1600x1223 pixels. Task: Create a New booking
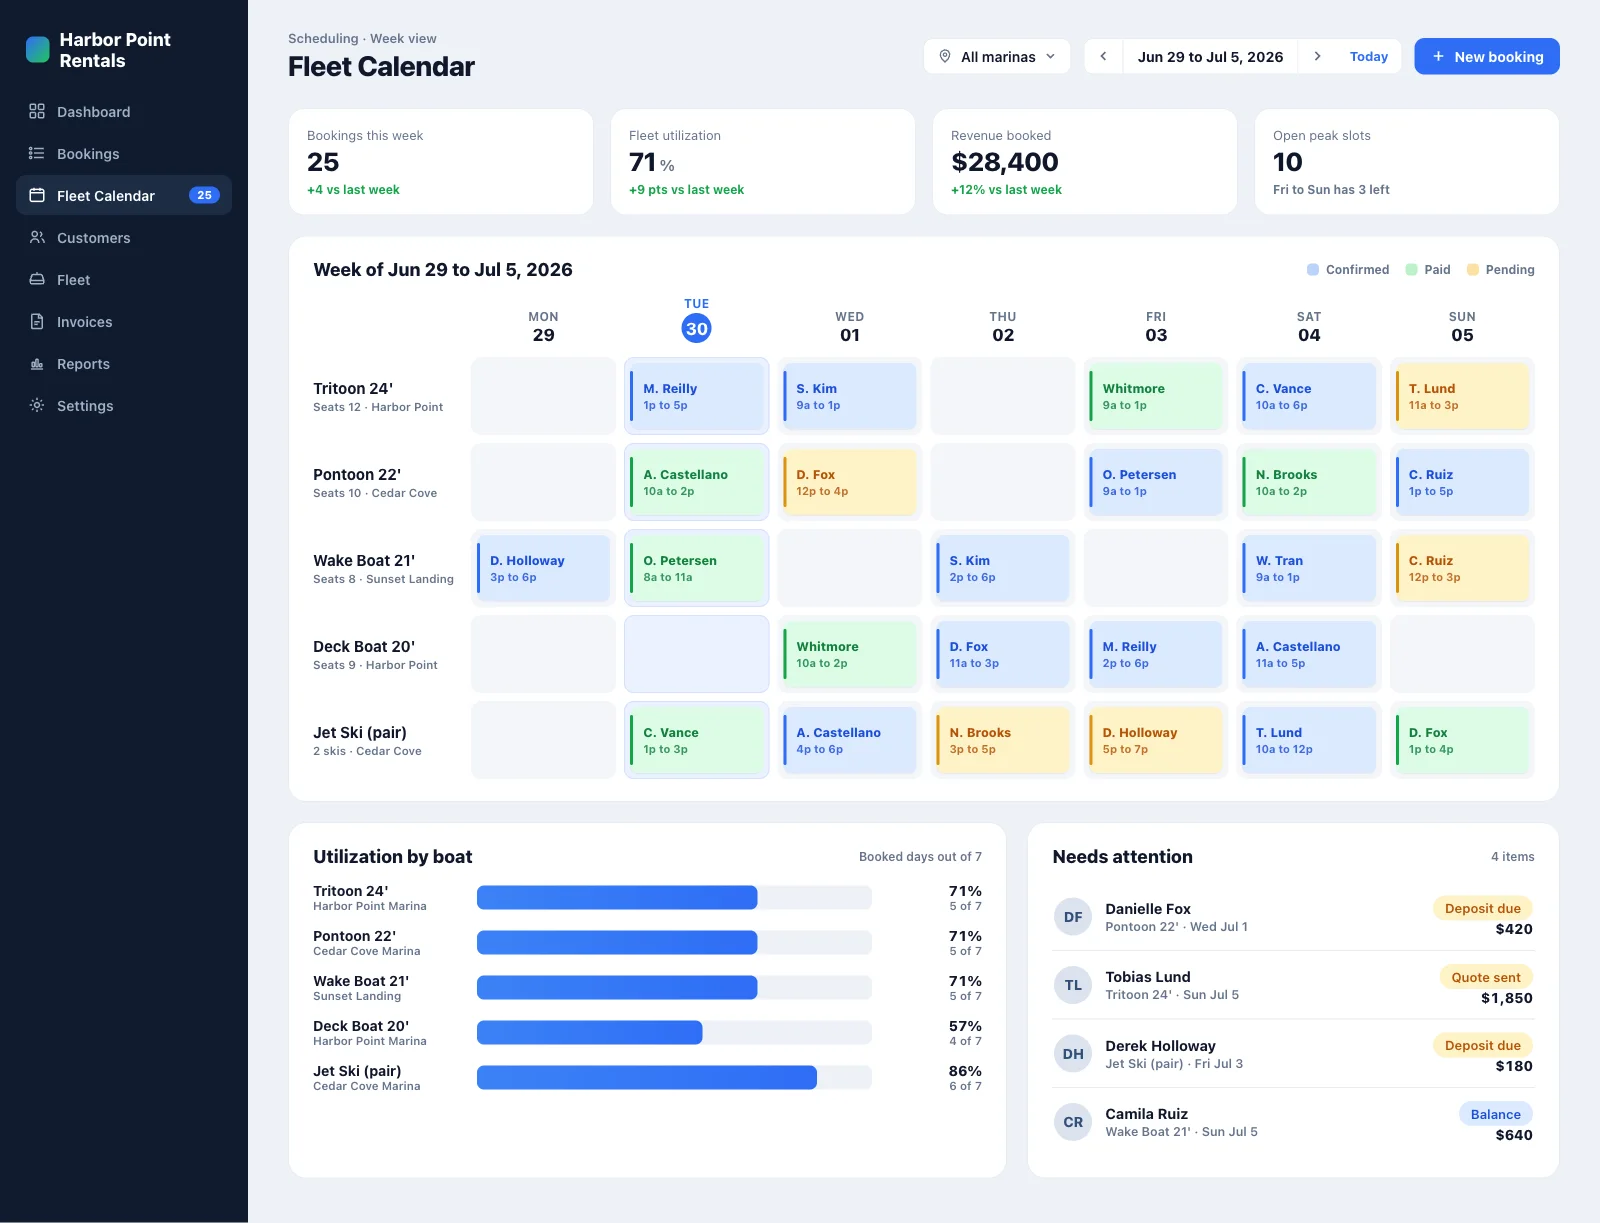pos(1487,56)
